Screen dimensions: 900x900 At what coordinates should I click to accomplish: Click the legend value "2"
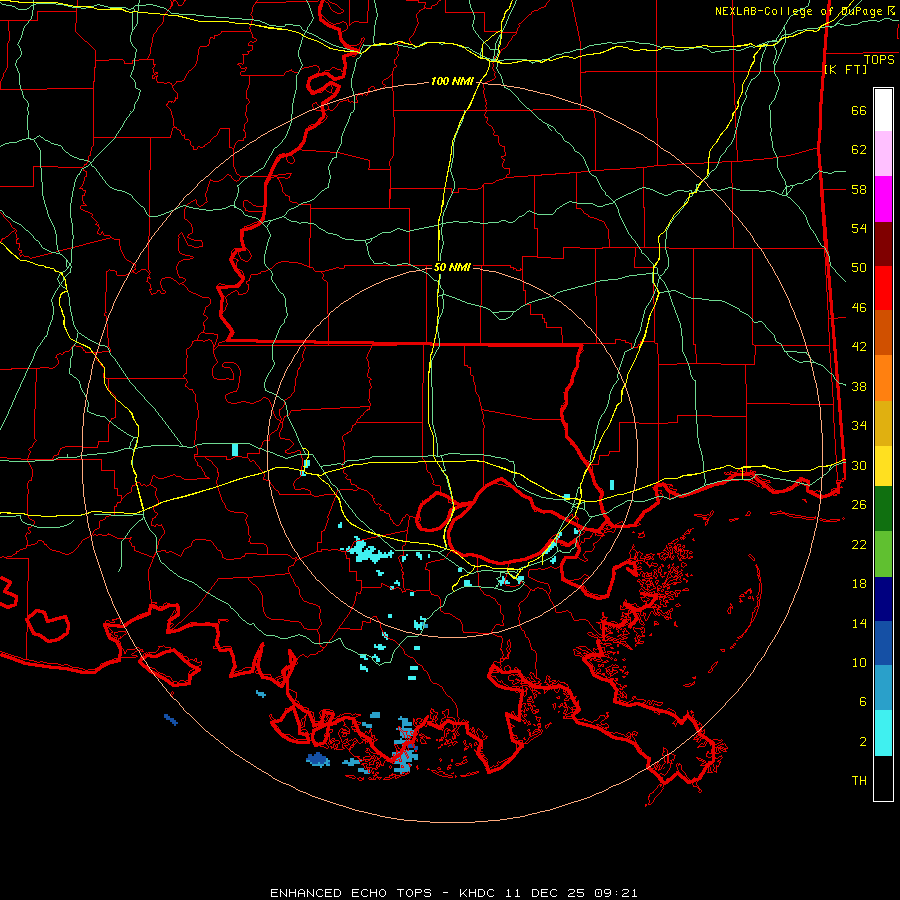(863, 741)
